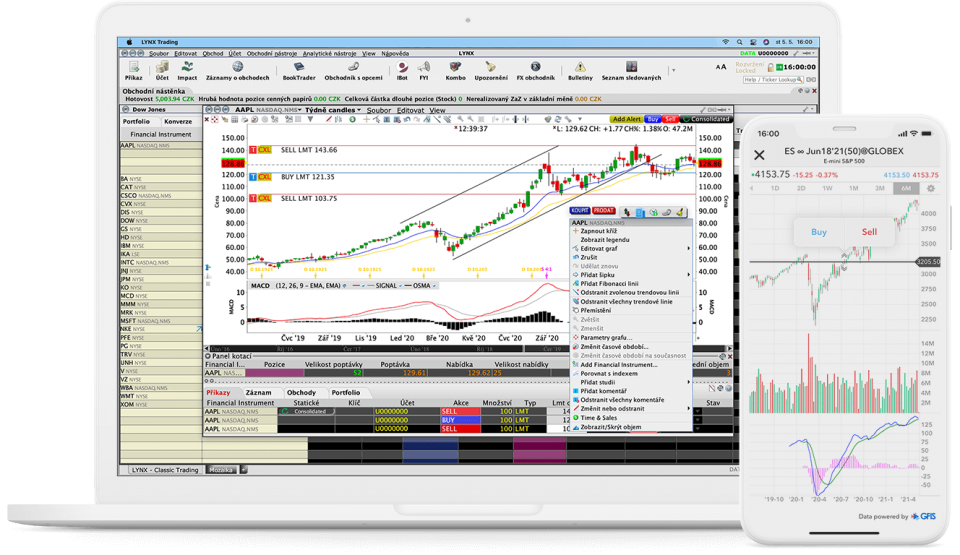
Task: Open the Soubor menu in main menubar
Action: [x=159, y=53]
